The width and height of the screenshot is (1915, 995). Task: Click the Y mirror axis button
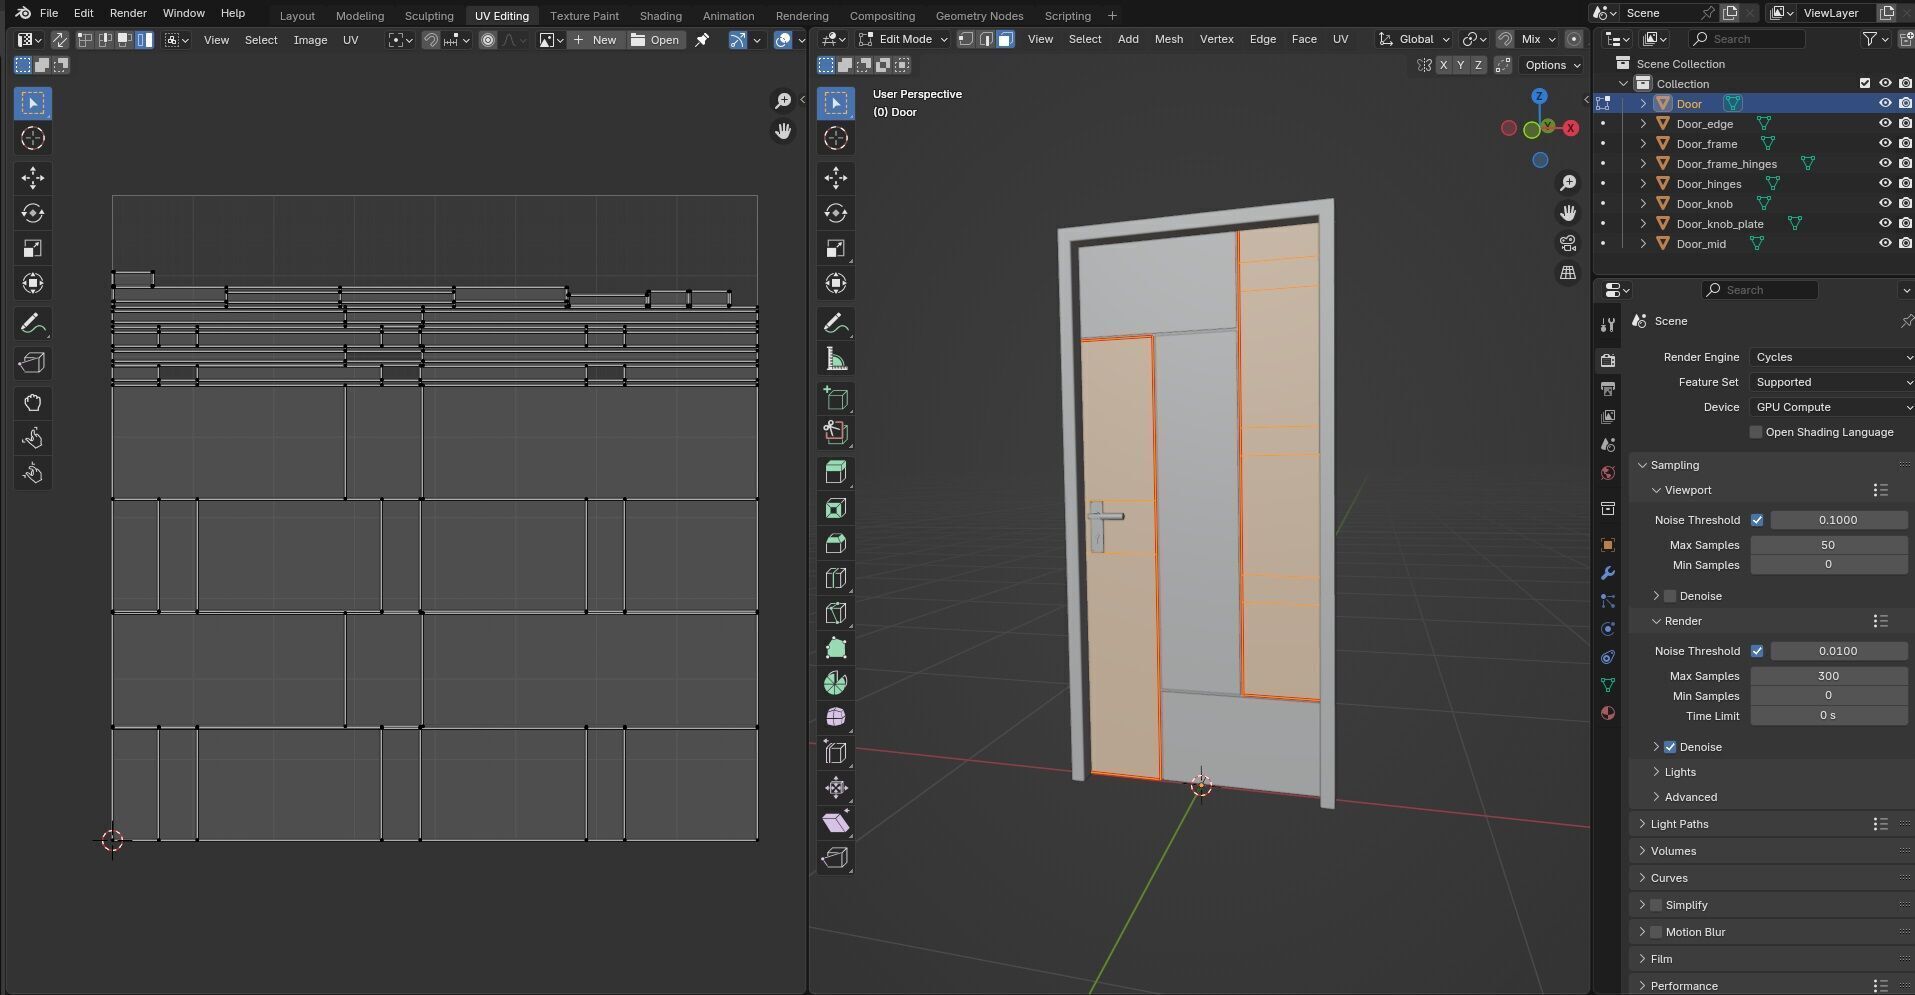[x=1461, y=65]
